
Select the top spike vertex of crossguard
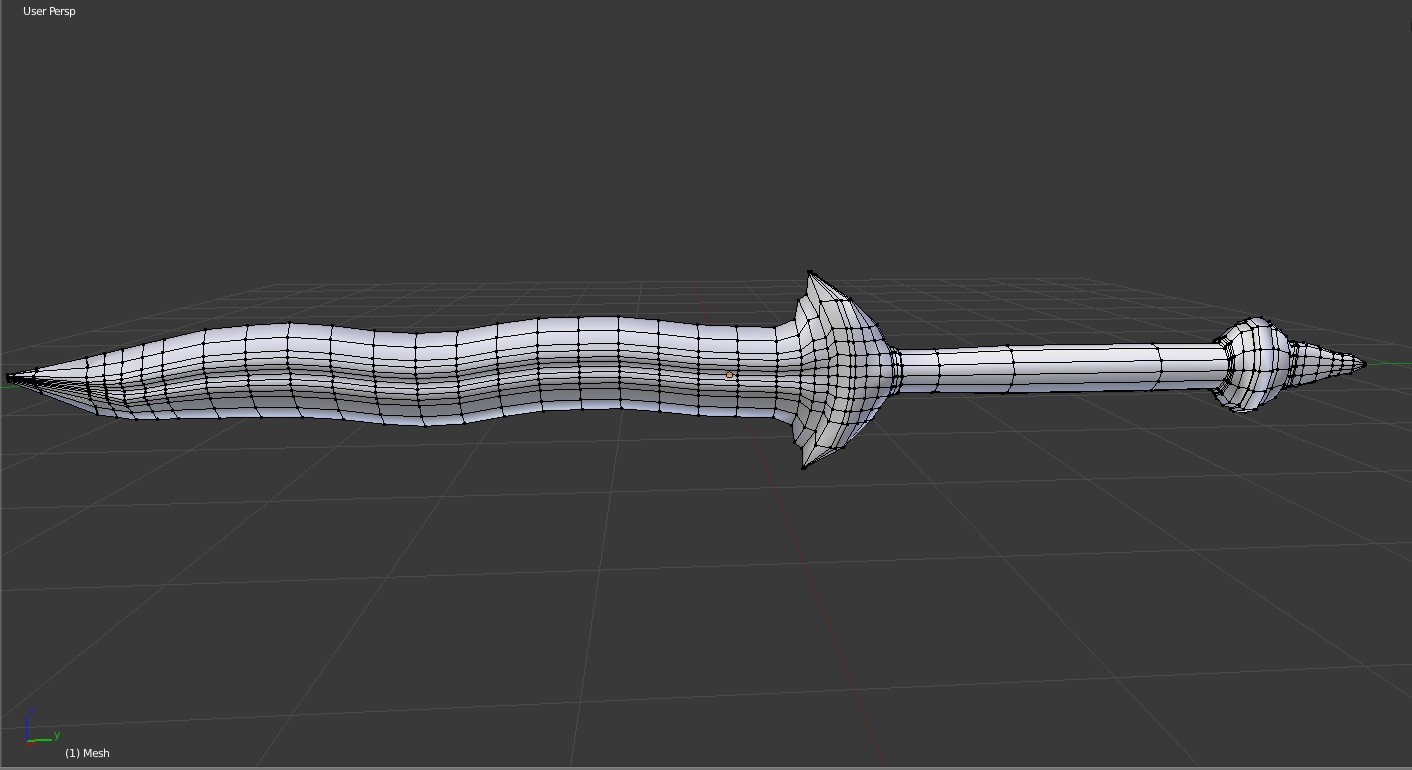(809, 271)
